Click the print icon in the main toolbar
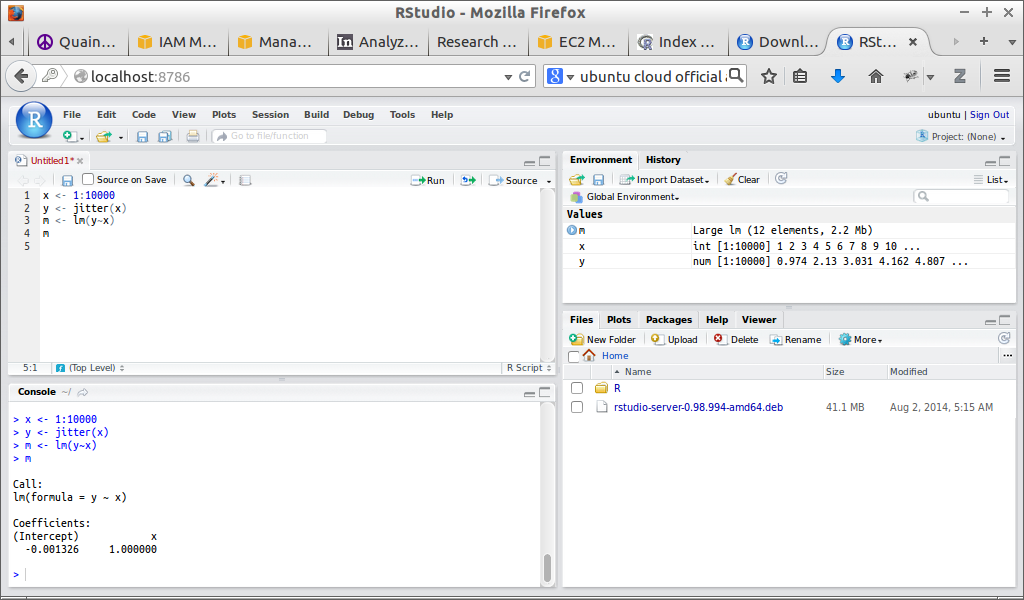The image size is (1024, 600). tap(189, 136)
